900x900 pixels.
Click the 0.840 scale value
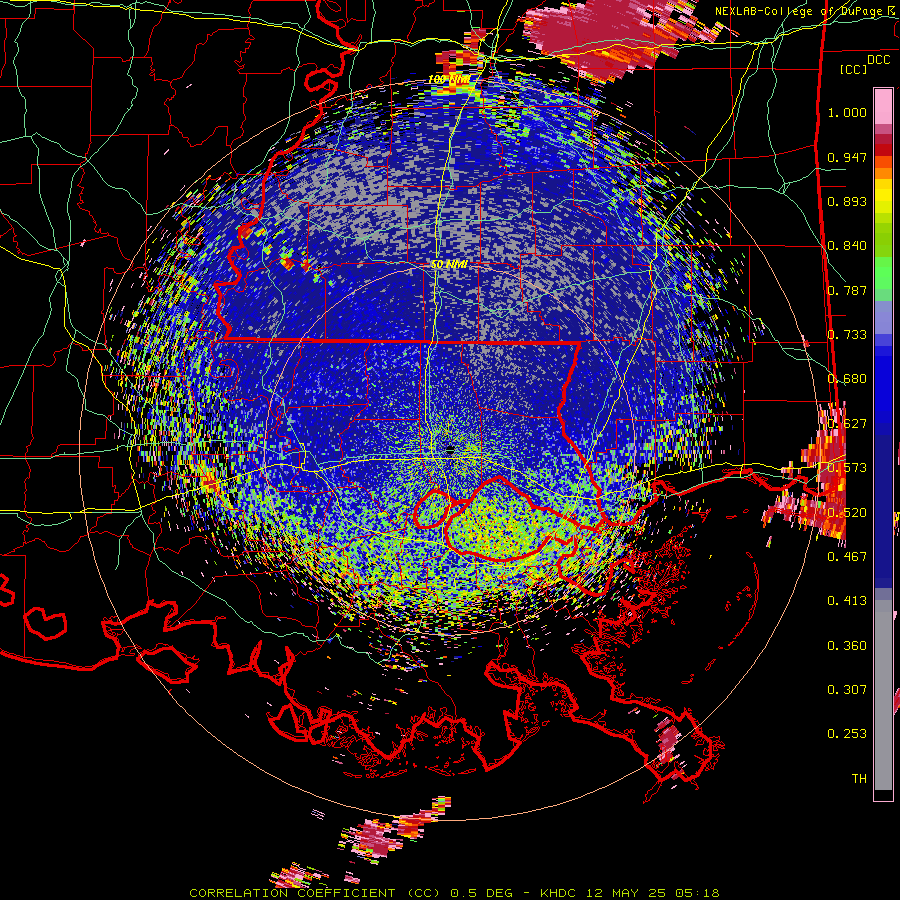click(847, 246)
